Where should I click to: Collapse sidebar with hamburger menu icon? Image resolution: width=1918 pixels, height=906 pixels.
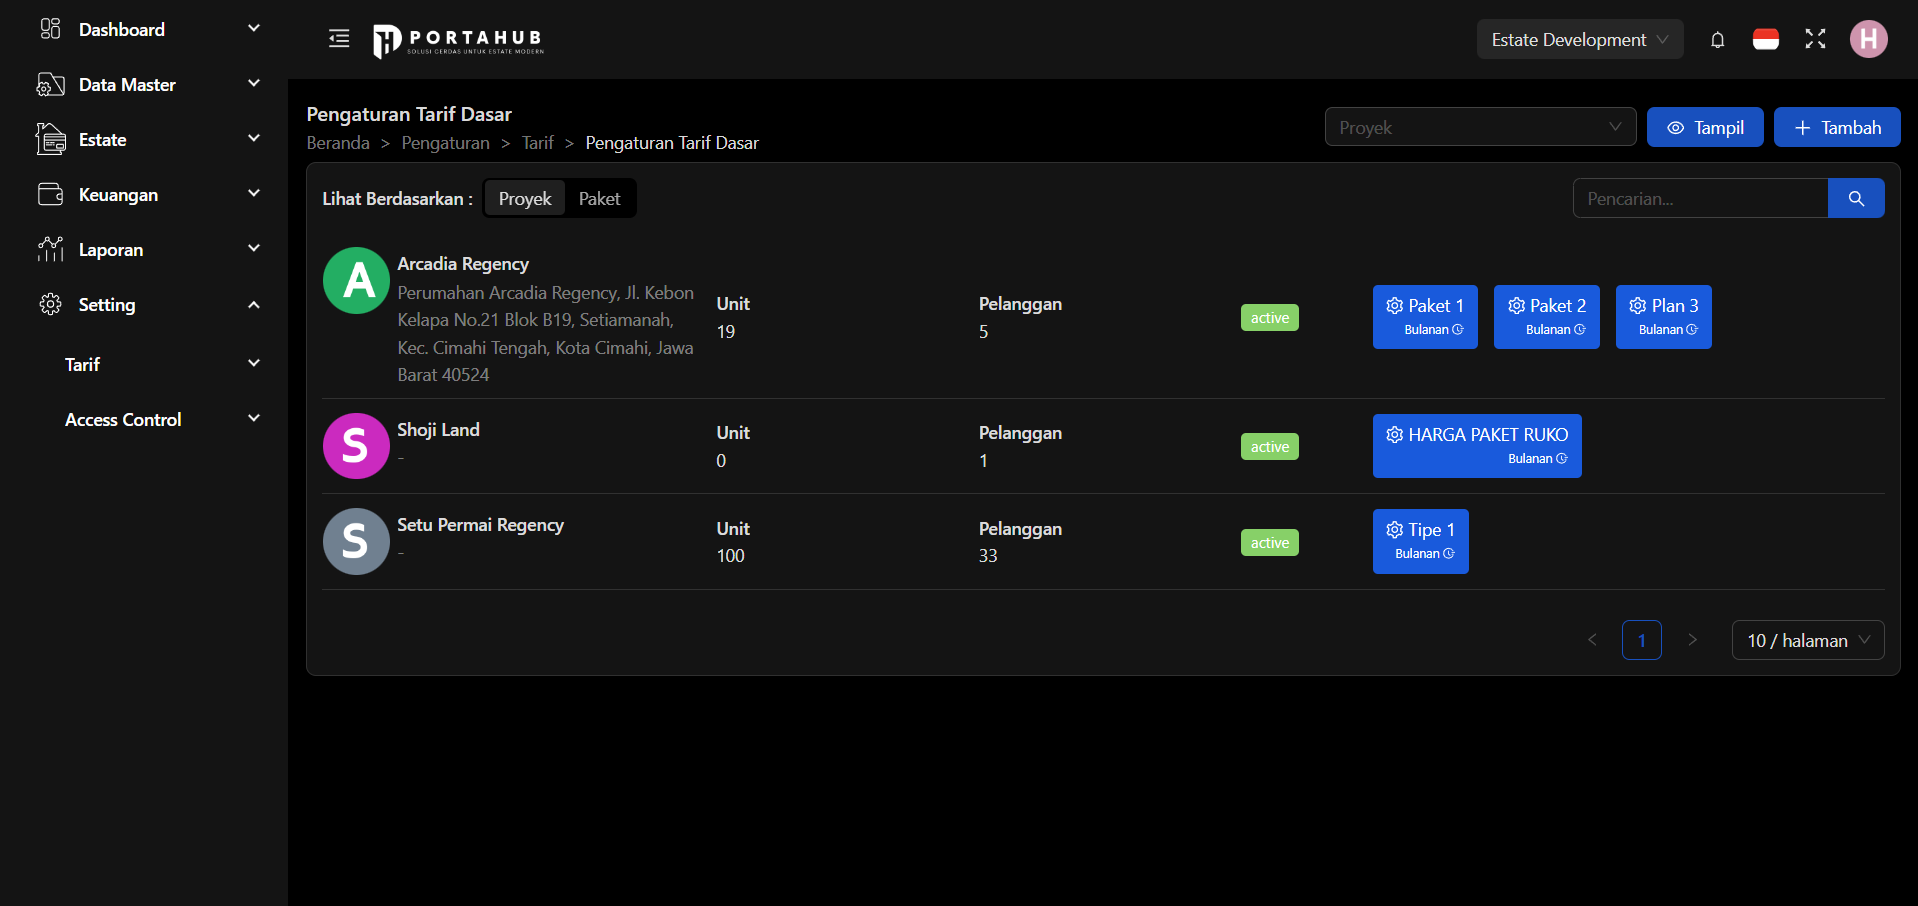(x=339, y=39)
